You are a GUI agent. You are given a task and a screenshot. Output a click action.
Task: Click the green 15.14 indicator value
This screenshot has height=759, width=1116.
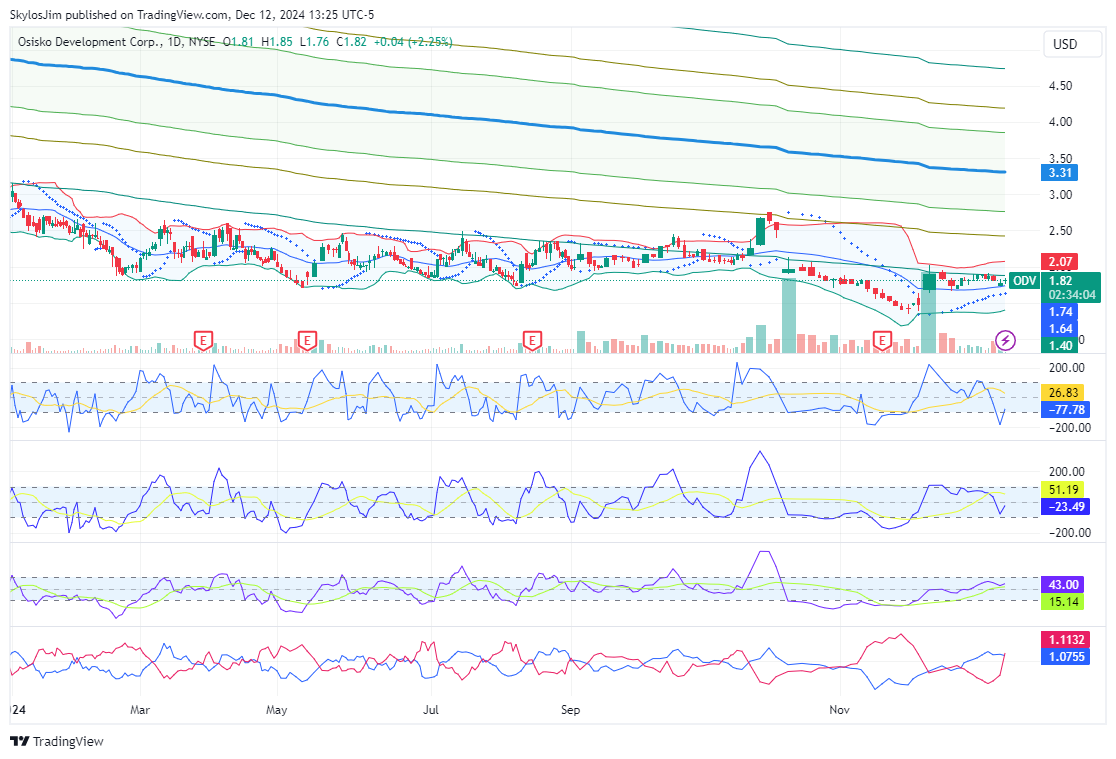pos(1063,602)
